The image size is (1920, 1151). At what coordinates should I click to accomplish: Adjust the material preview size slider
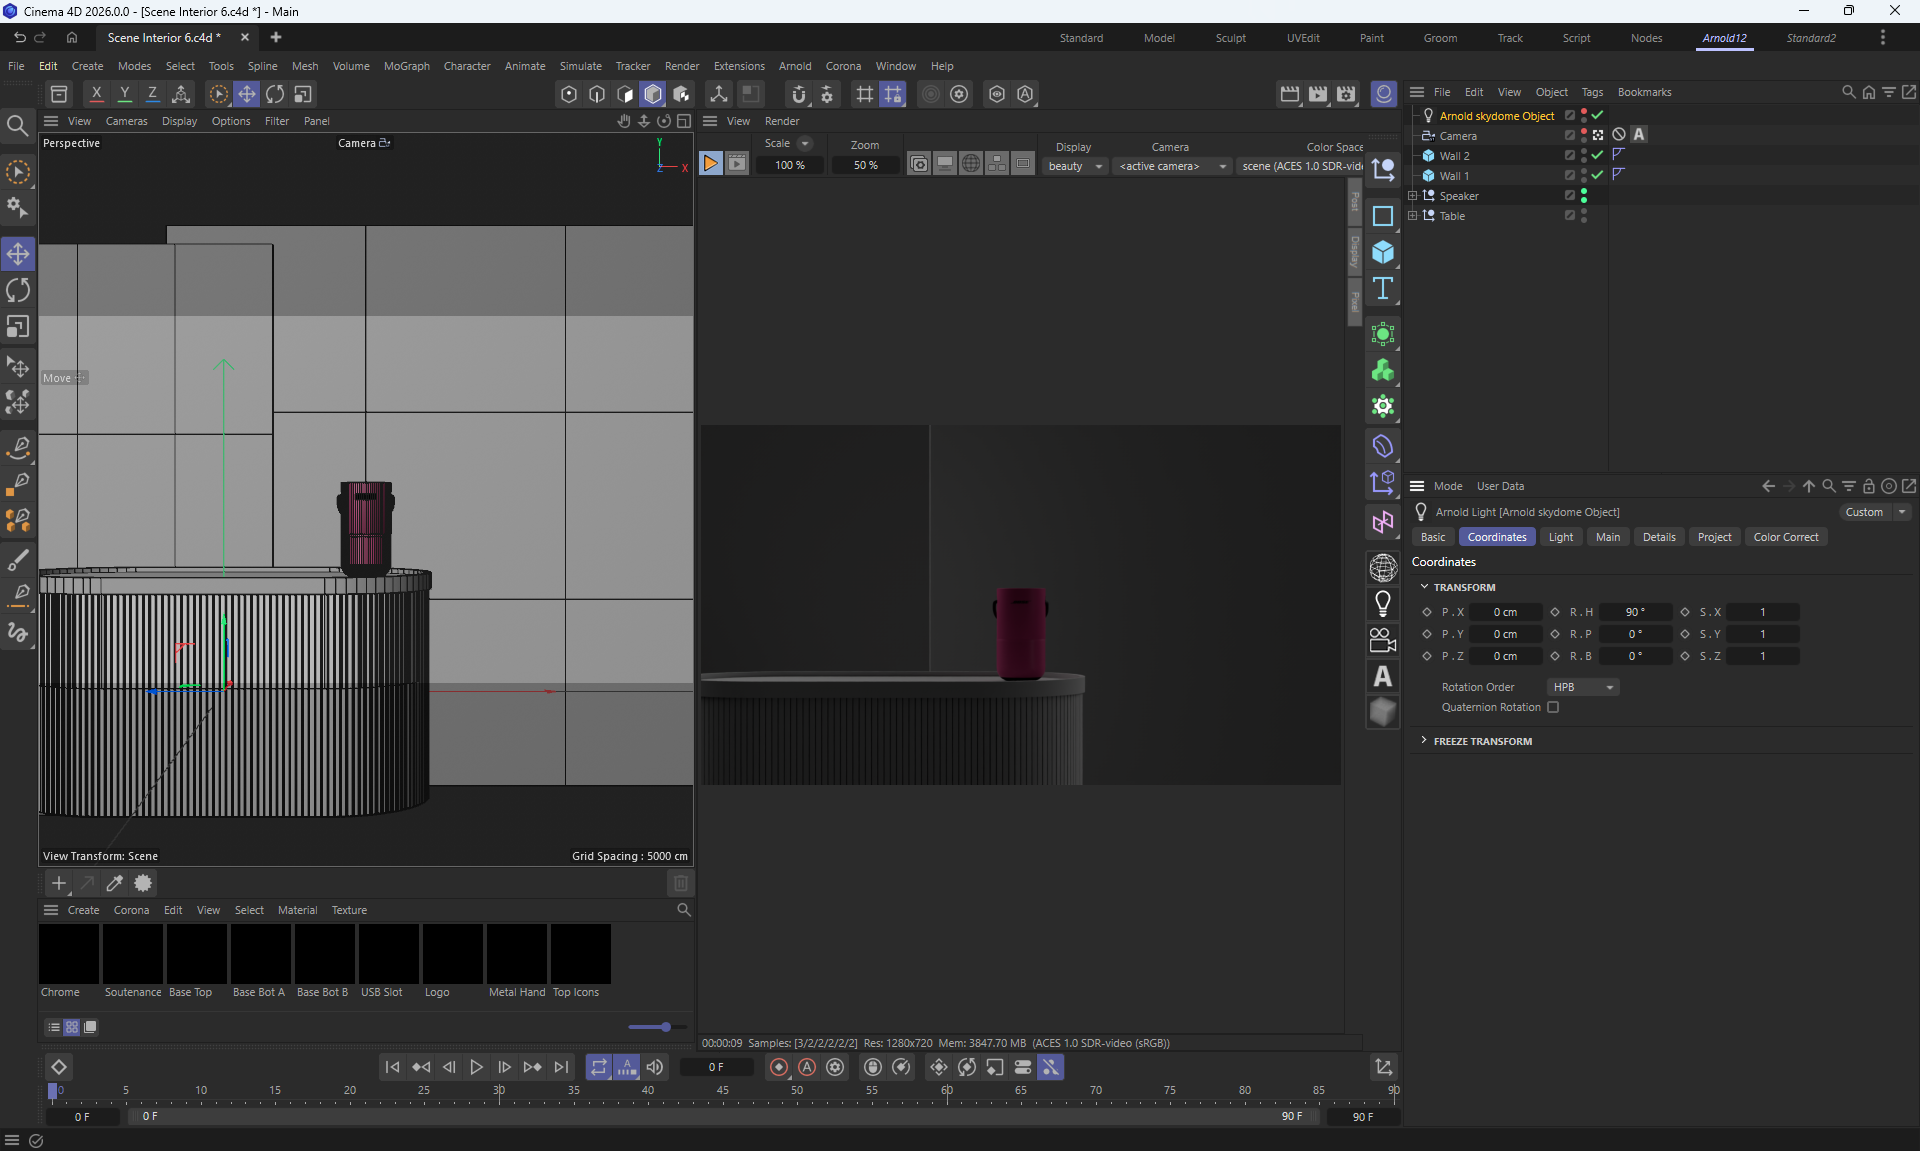(665, 1027)
